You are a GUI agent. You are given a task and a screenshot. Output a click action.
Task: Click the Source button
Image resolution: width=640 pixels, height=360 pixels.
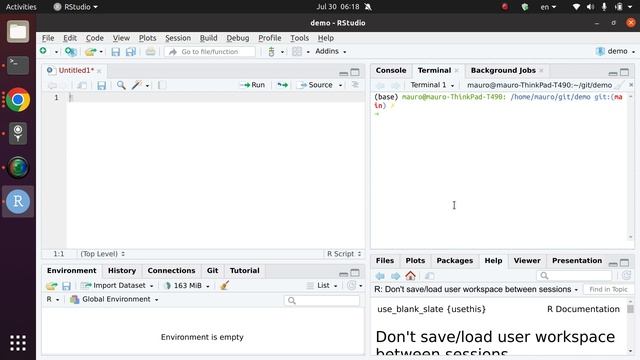(x=316, y=85)
